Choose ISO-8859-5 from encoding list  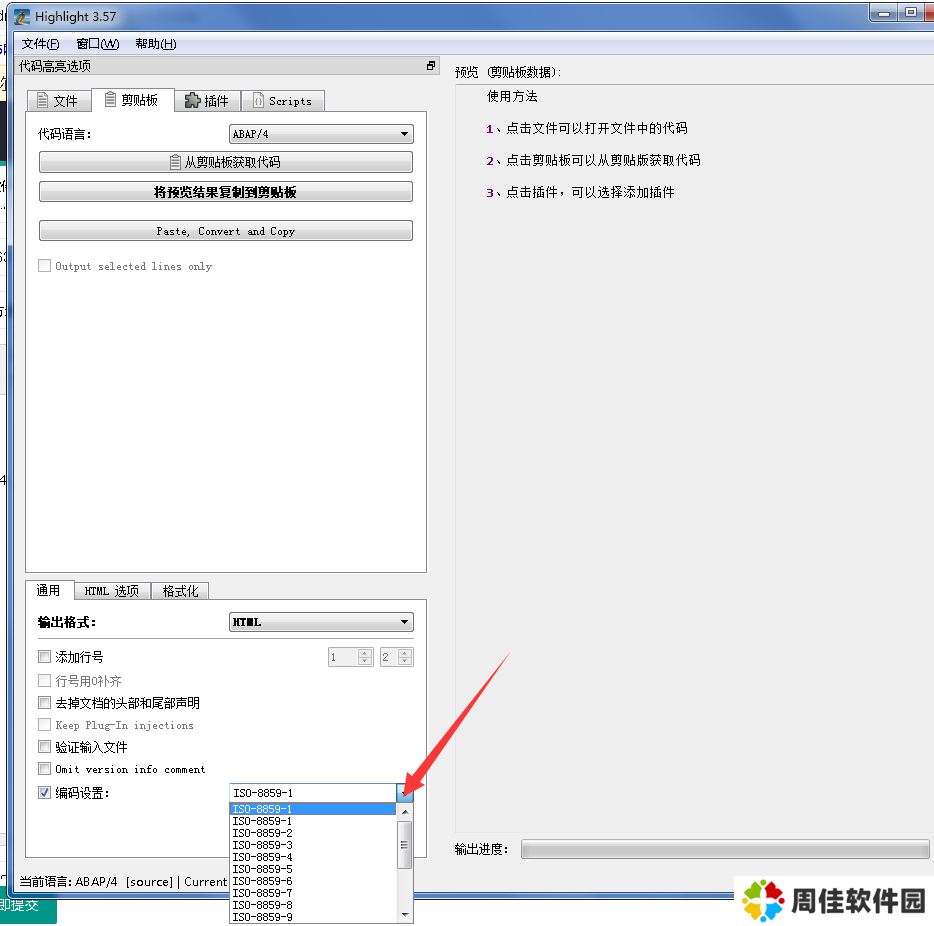point(263,869)
